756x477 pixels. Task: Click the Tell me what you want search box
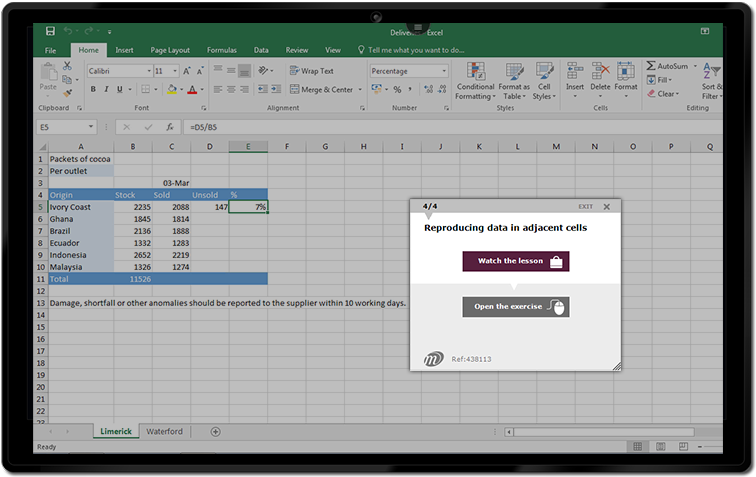click(411, 50)
